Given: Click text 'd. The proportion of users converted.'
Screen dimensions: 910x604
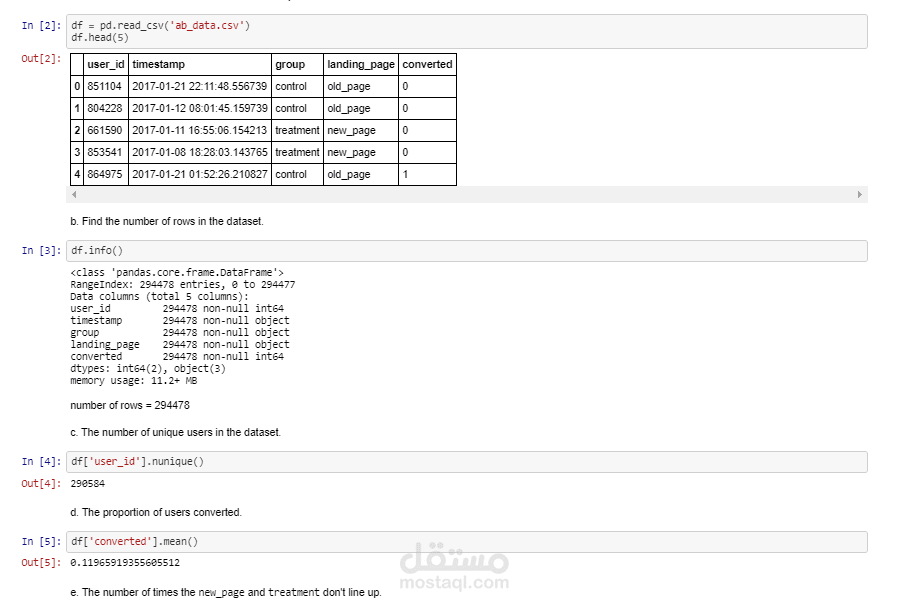Looking at the screenshot, I should (156, 512).
